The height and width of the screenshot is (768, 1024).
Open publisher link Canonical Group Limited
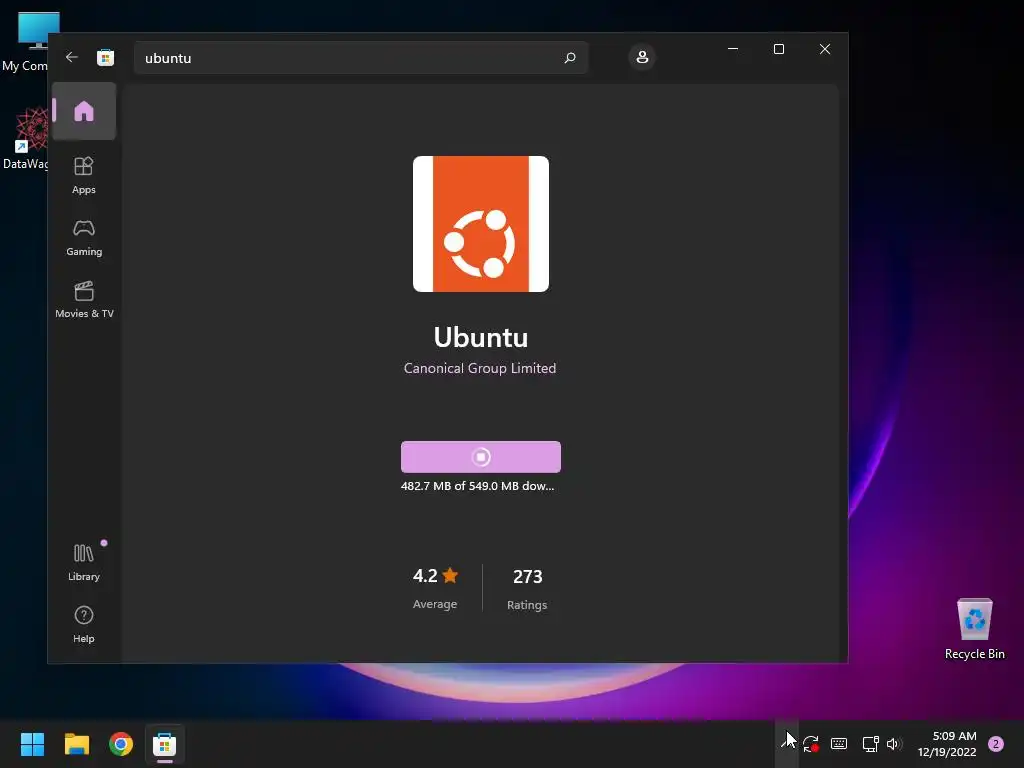point(480,368)
